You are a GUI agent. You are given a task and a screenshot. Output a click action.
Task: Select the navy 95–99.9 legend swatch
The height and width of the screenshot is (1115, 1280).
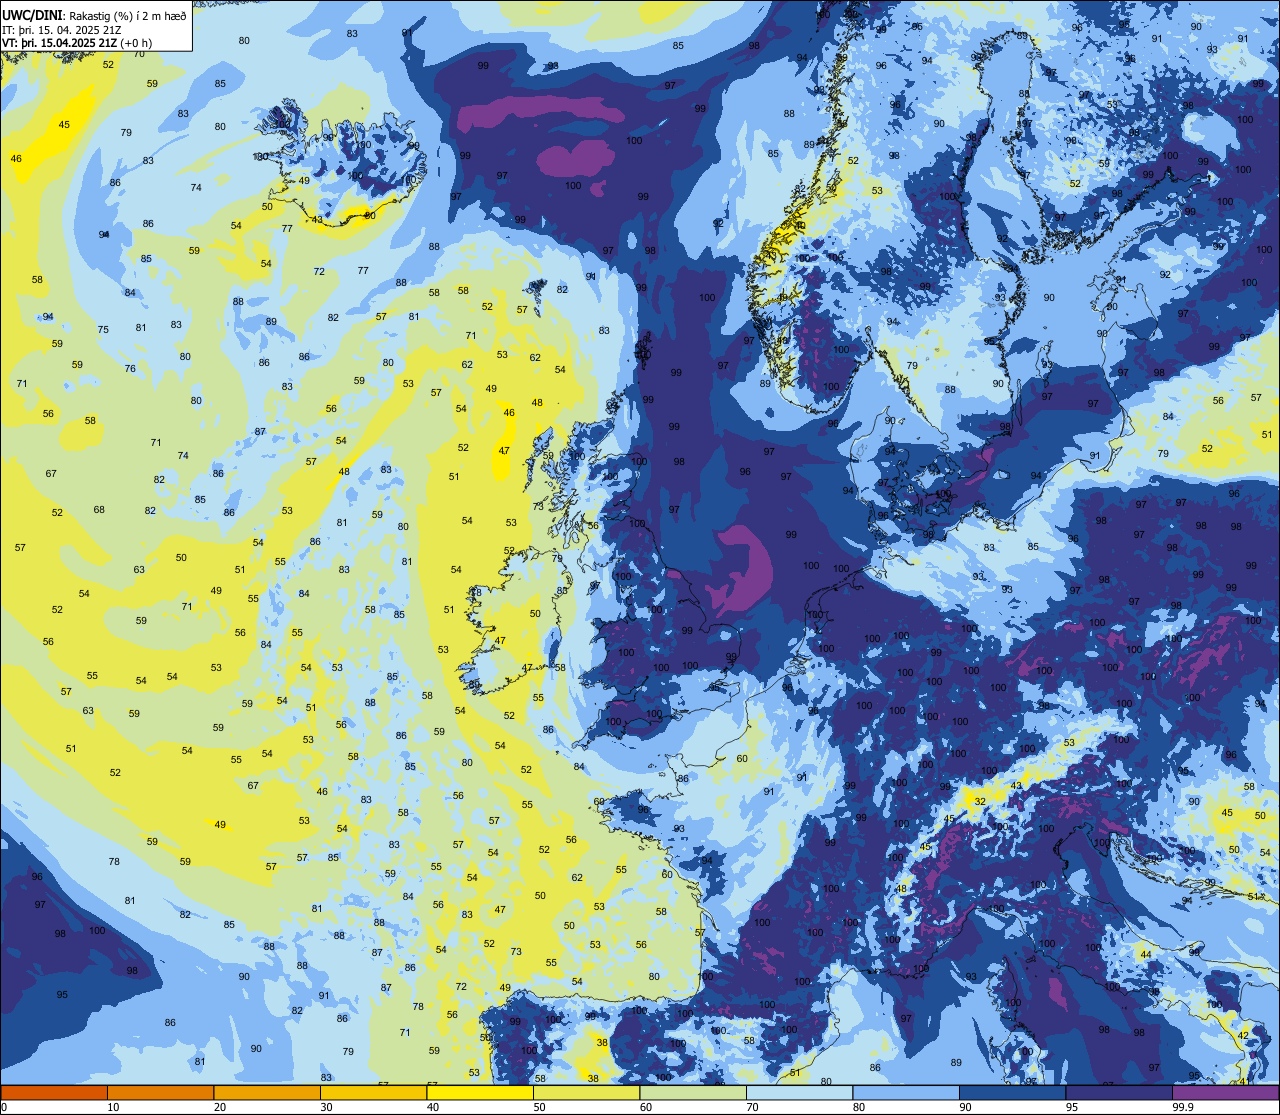click(1119, 1093)
